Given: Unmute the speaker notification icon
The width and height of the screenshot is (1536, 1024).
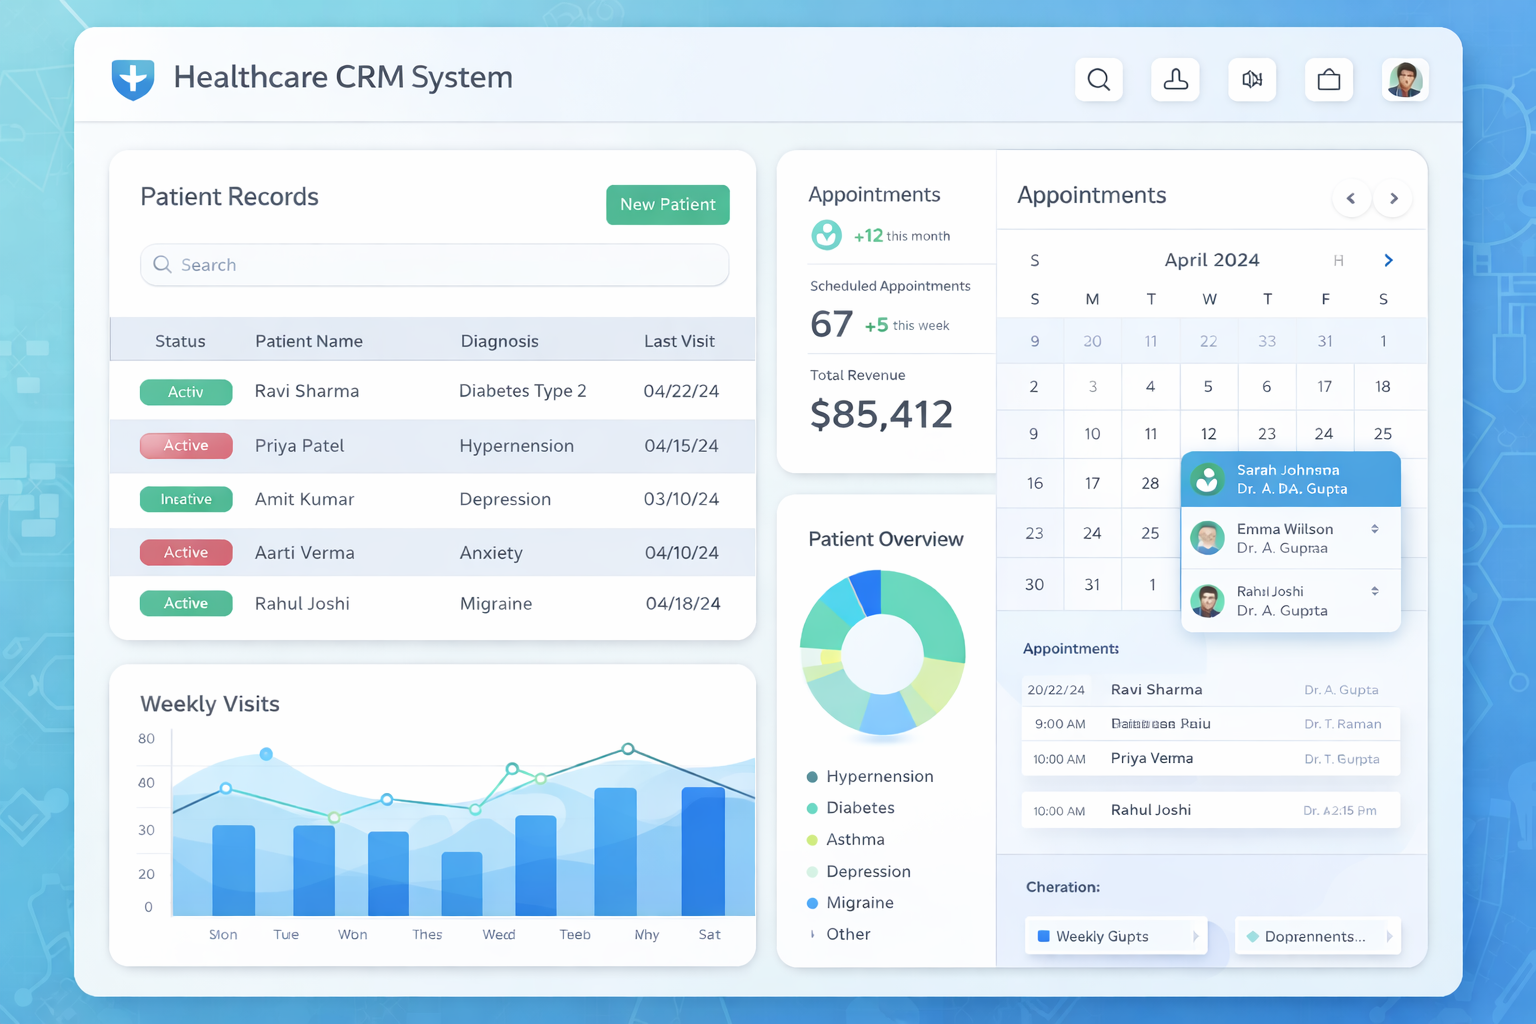Looking at the screenshot, I should click(x=1252, y=80).
